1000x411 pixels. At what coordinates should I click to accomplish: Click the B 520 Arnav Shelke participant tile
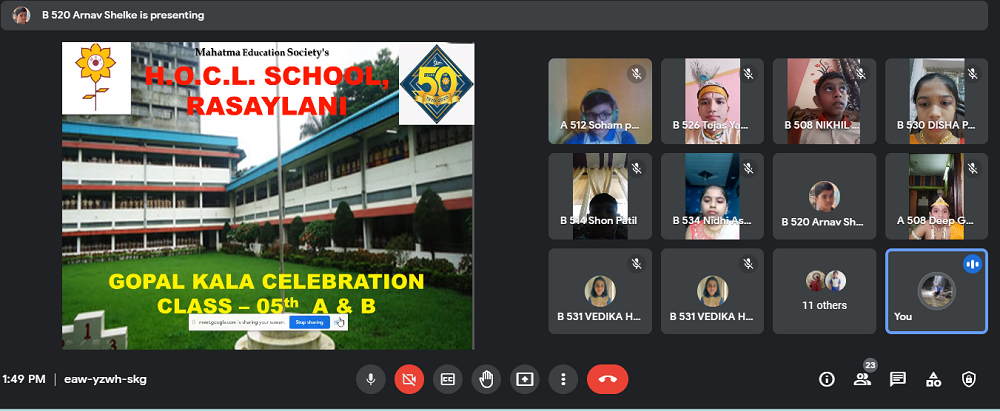pyautogui.click(x=824, y=196)
